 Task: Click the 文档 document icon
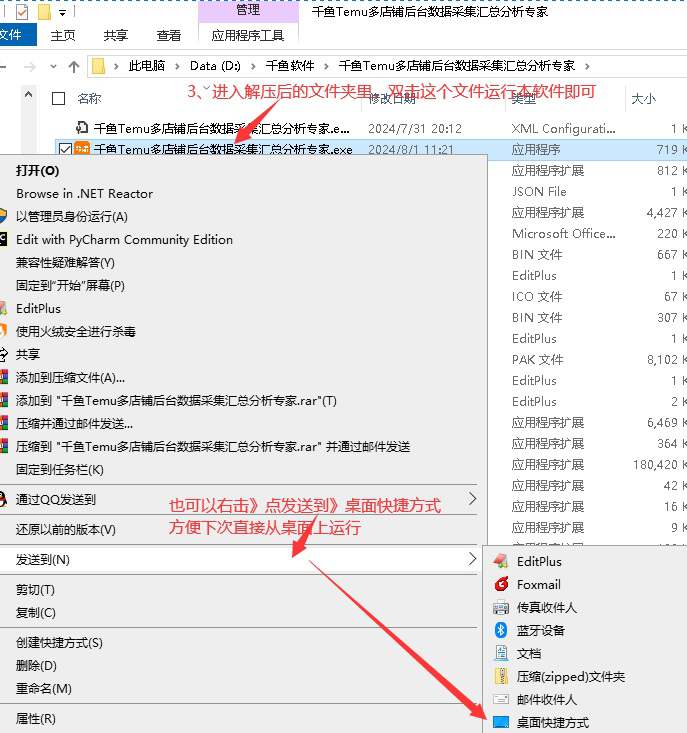(x=501, y=653)
